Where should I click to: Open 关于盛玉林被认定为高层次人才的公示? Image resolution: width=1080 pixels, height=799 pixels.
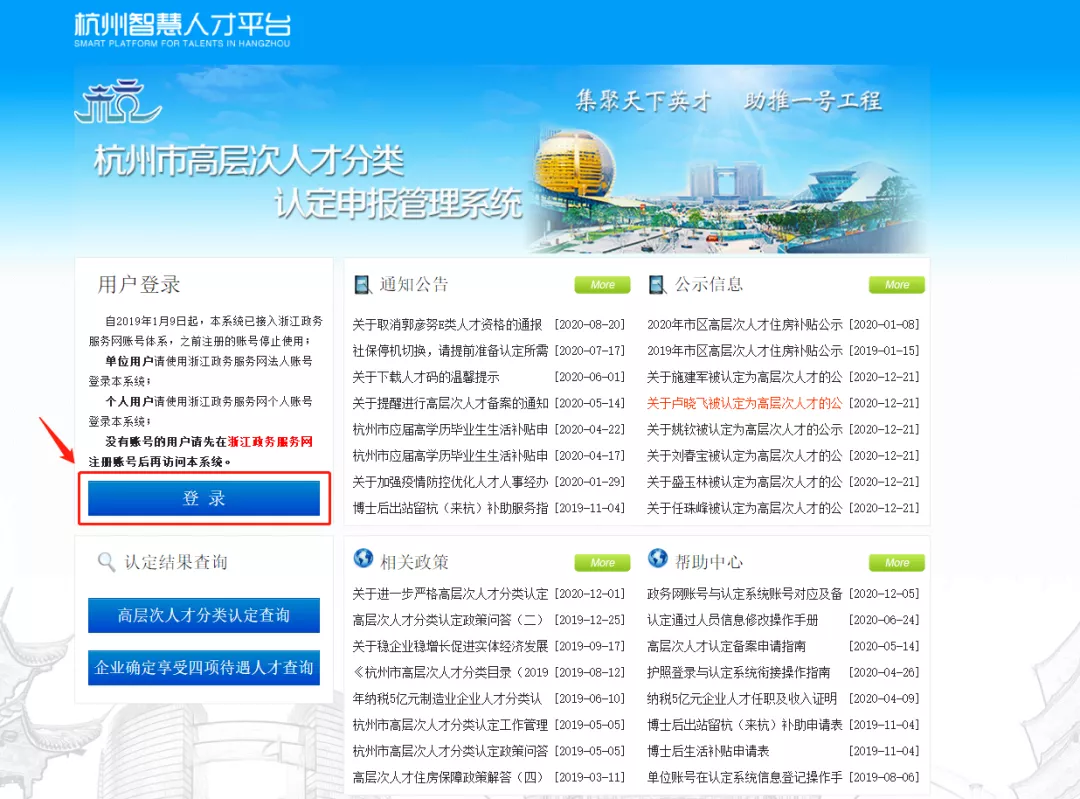(x=745, y=481)
